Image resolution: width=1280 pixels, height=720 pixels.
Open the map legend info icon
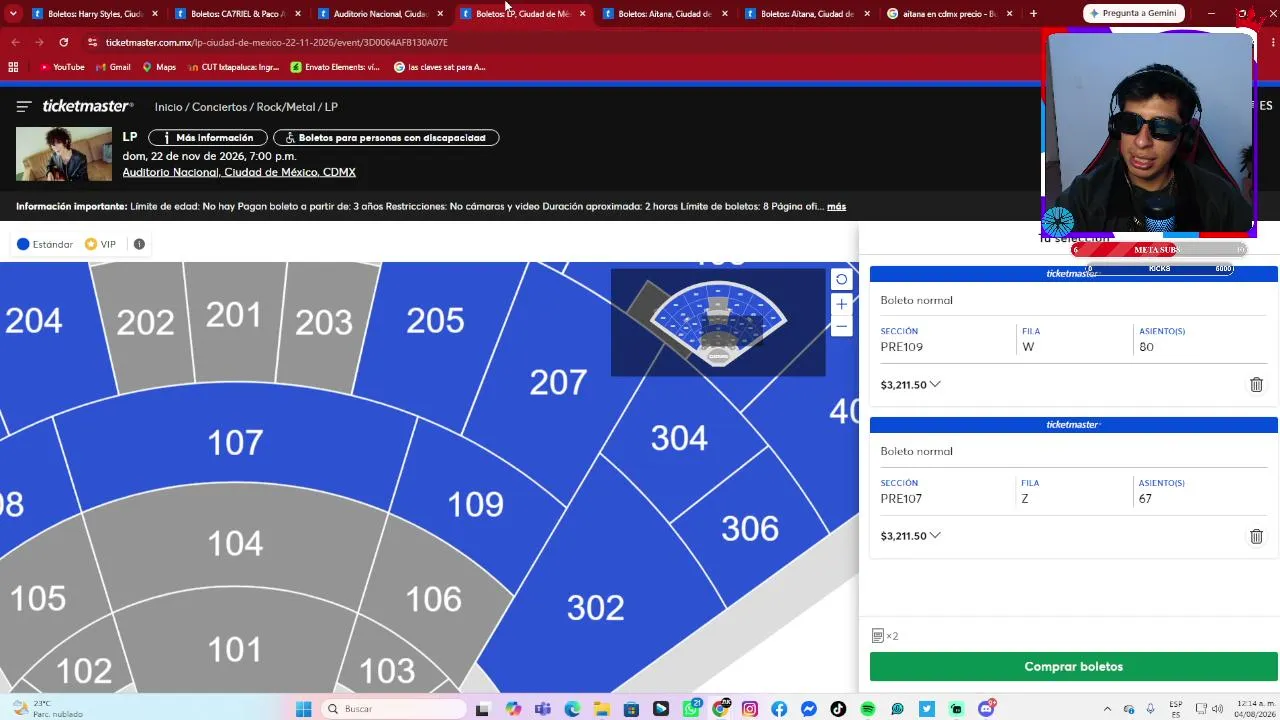coord(139,244)
